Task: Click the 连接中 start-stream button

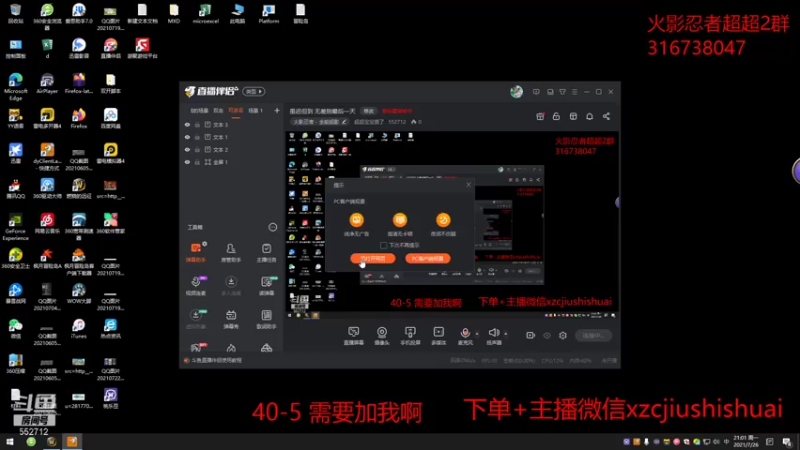Action: point(593,335)
